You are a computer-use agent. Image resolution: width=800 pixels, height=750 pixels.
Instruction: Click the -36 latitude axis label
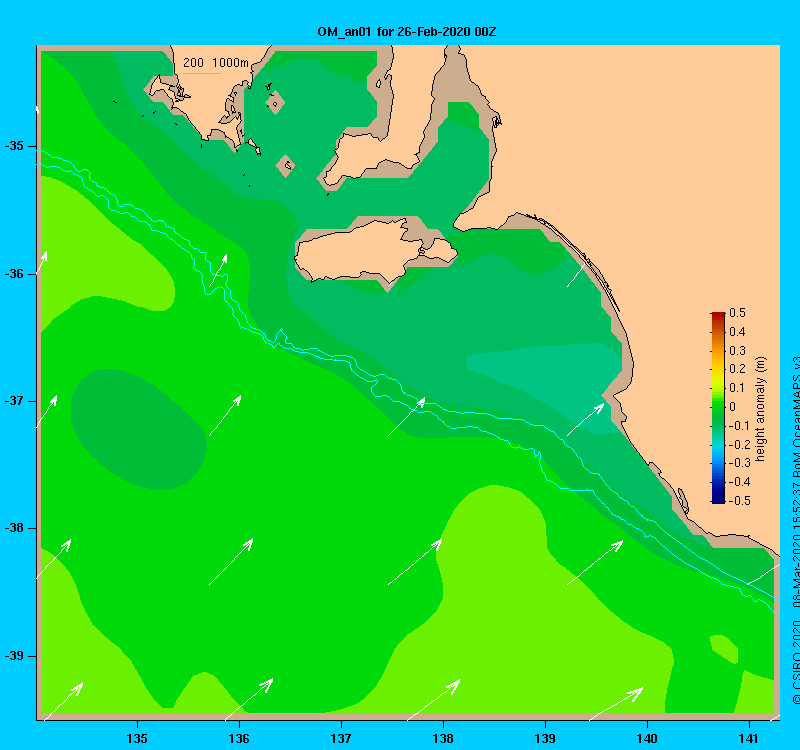tap(14, 274)
